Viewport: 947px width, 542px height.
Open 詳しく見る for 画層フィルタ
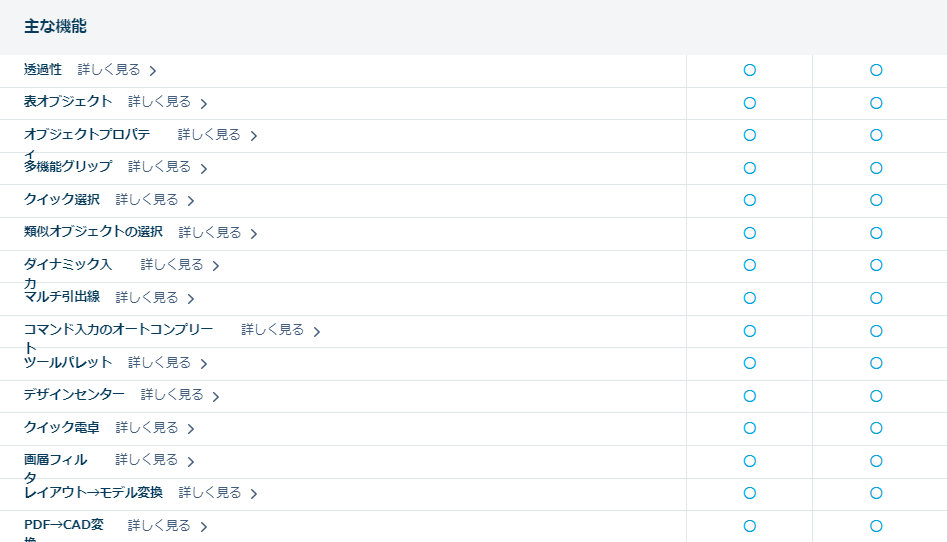tap(146, 459)
